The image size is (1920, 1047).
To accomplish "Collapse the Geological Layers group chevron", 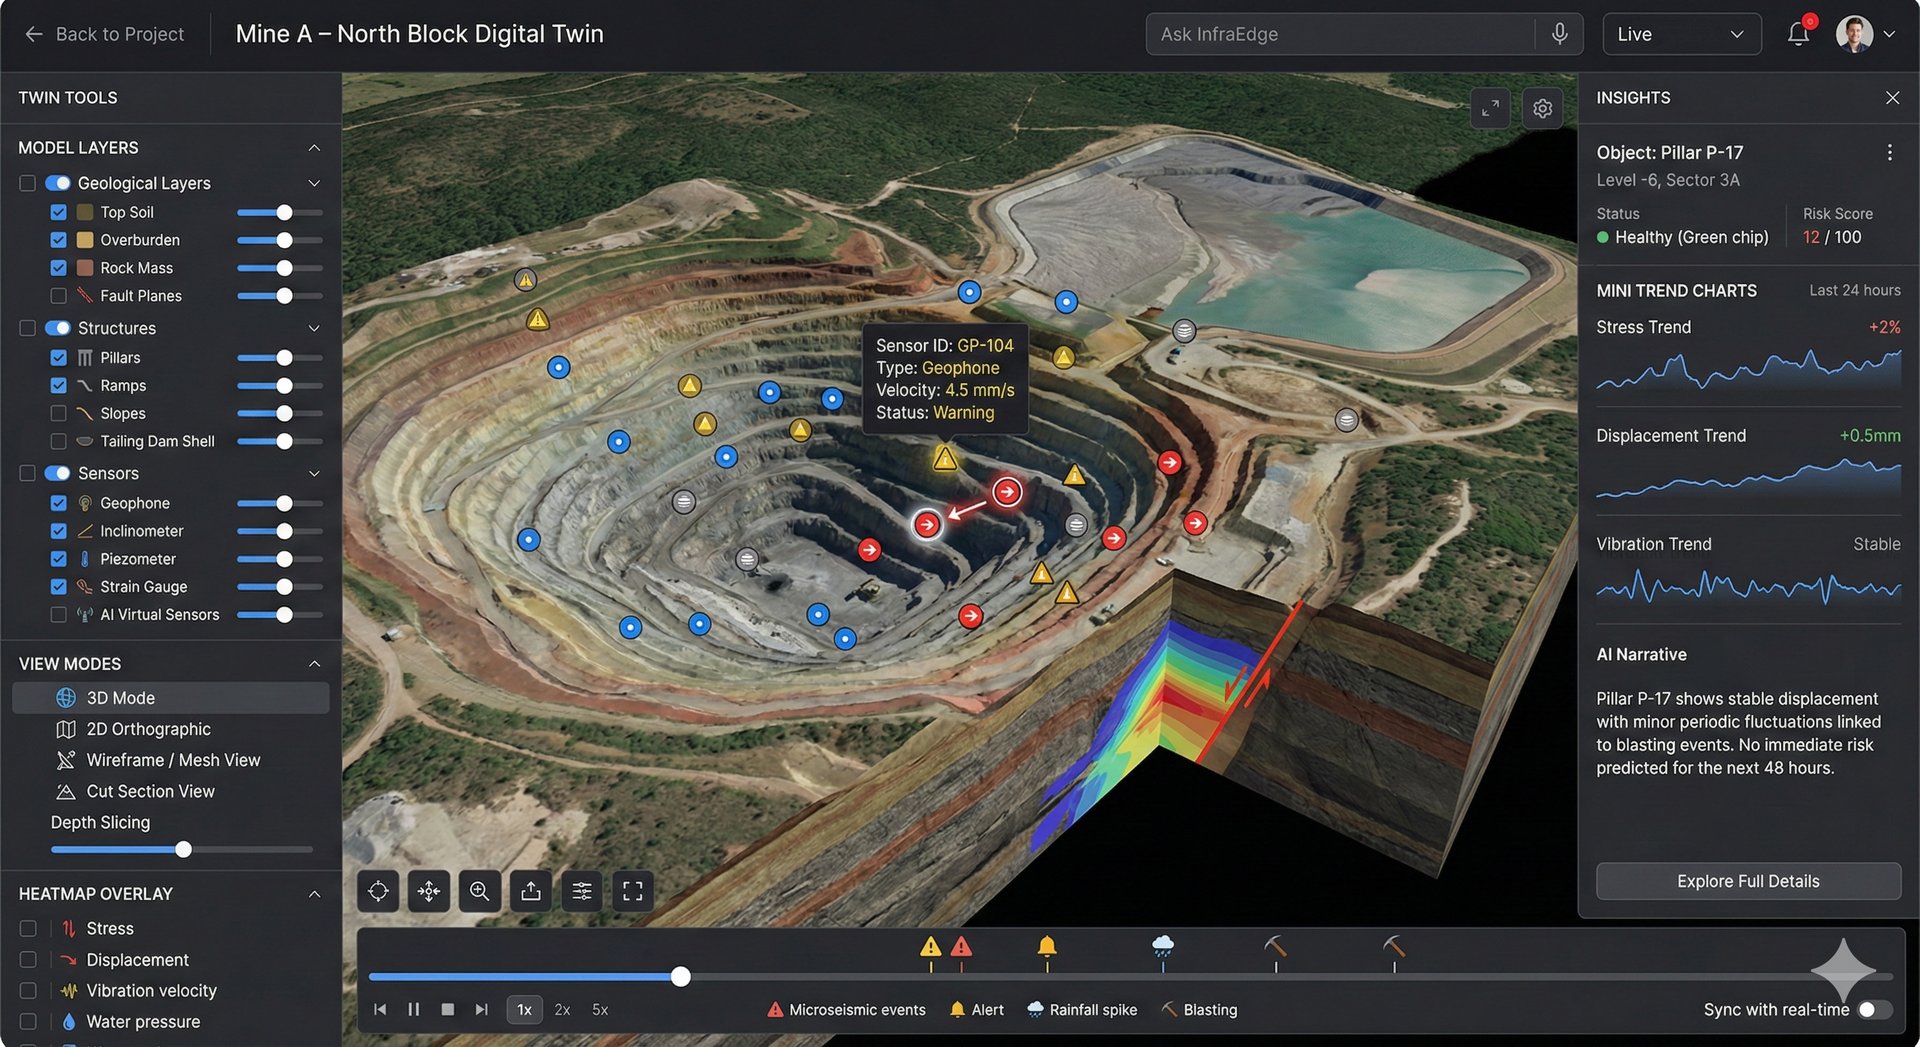I will 314,183.
